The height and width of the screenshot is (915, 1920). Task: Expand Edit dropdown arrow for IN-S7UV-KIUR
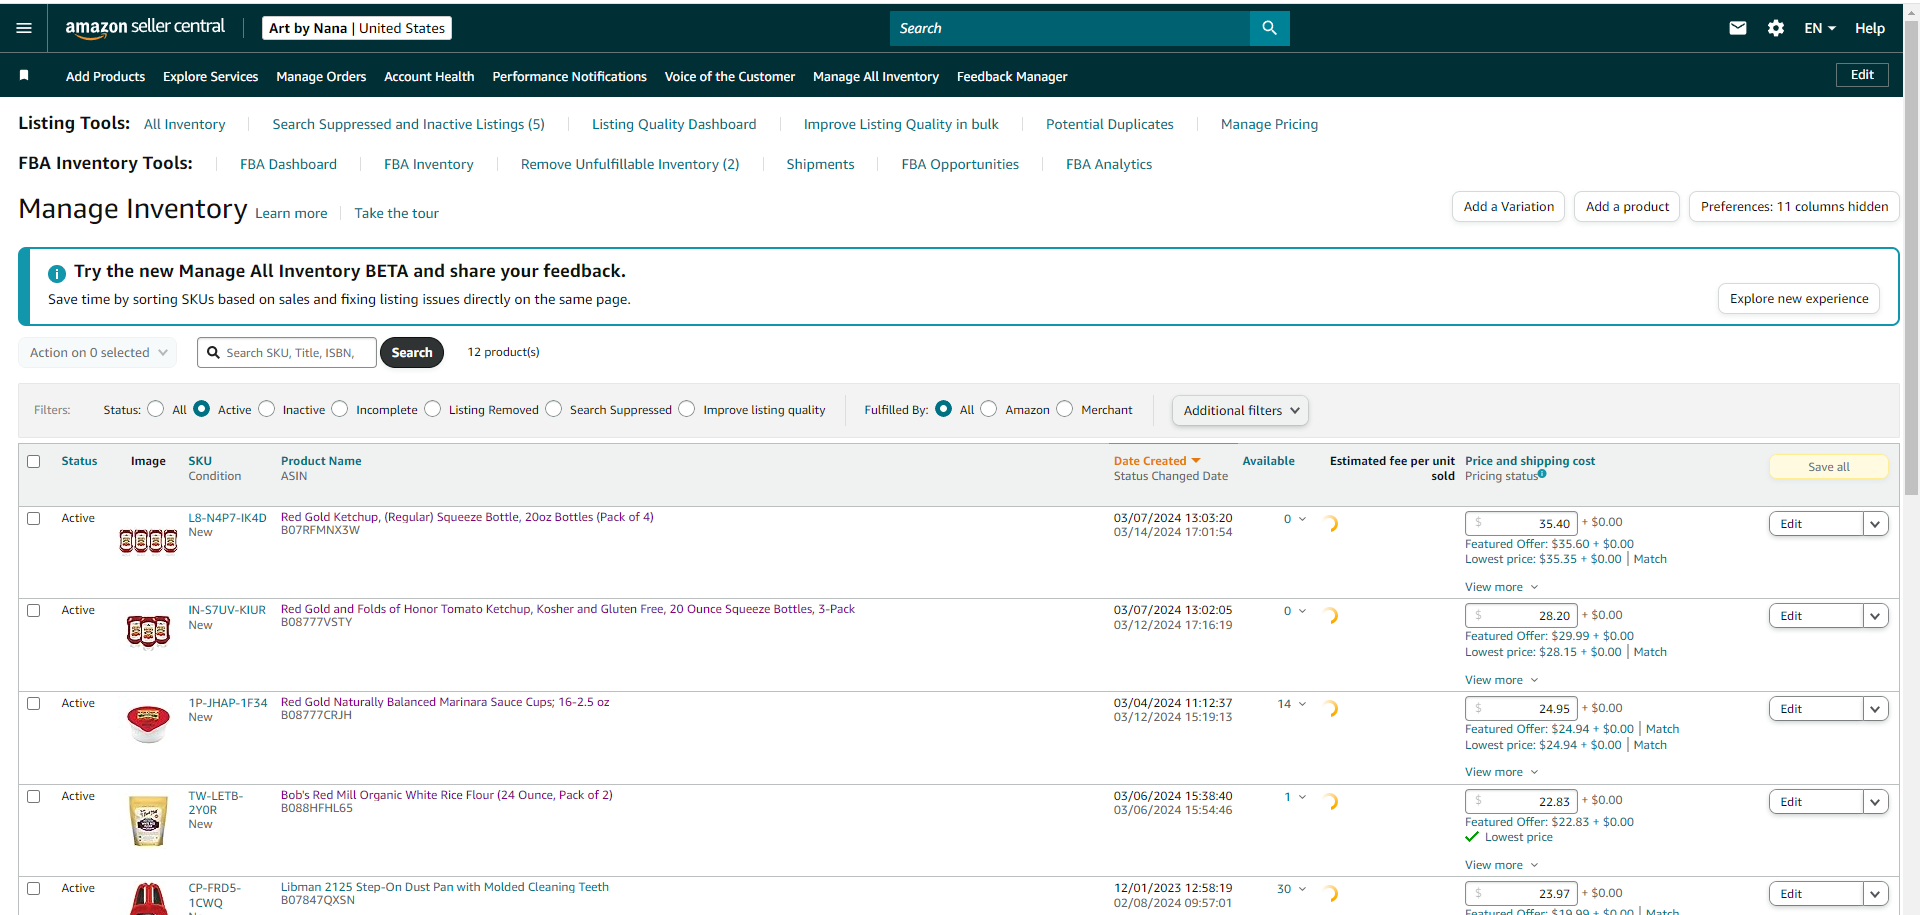point(1876,616)
